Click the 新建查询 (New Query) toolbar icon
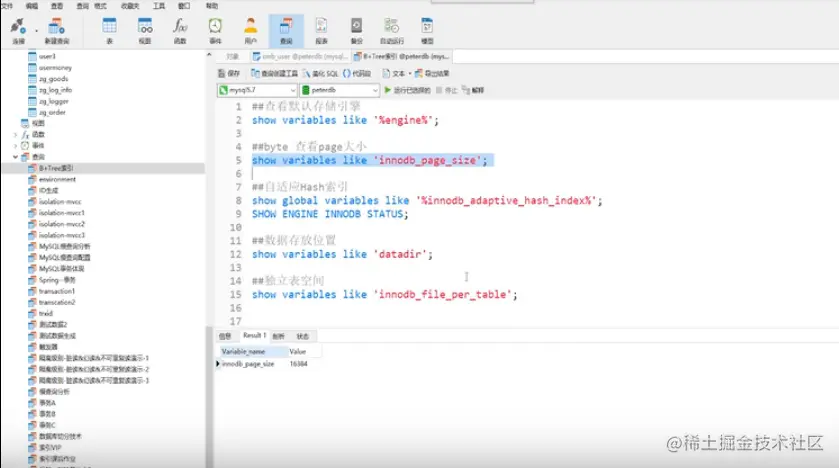The height and width of the screenshot is (468, 839). tap(56, 30)
